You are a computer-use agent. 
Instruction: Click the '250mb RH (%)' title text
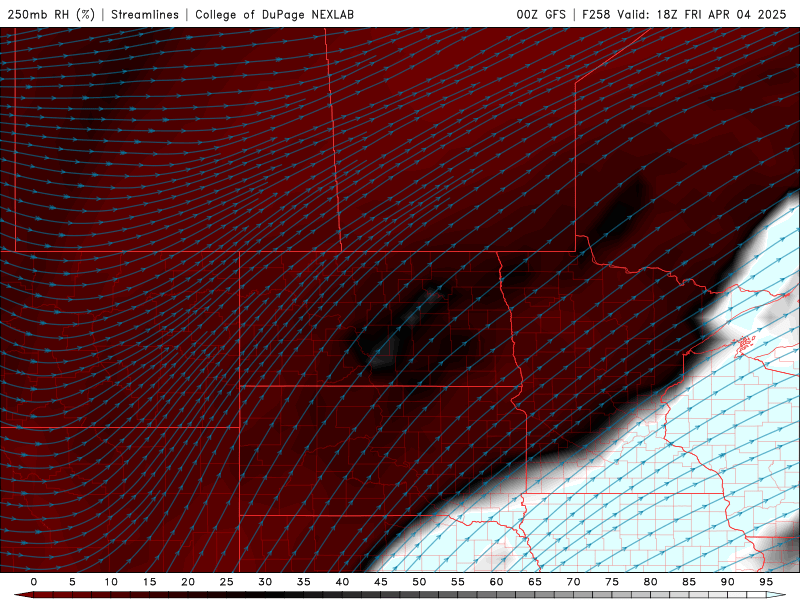(51, 14)
